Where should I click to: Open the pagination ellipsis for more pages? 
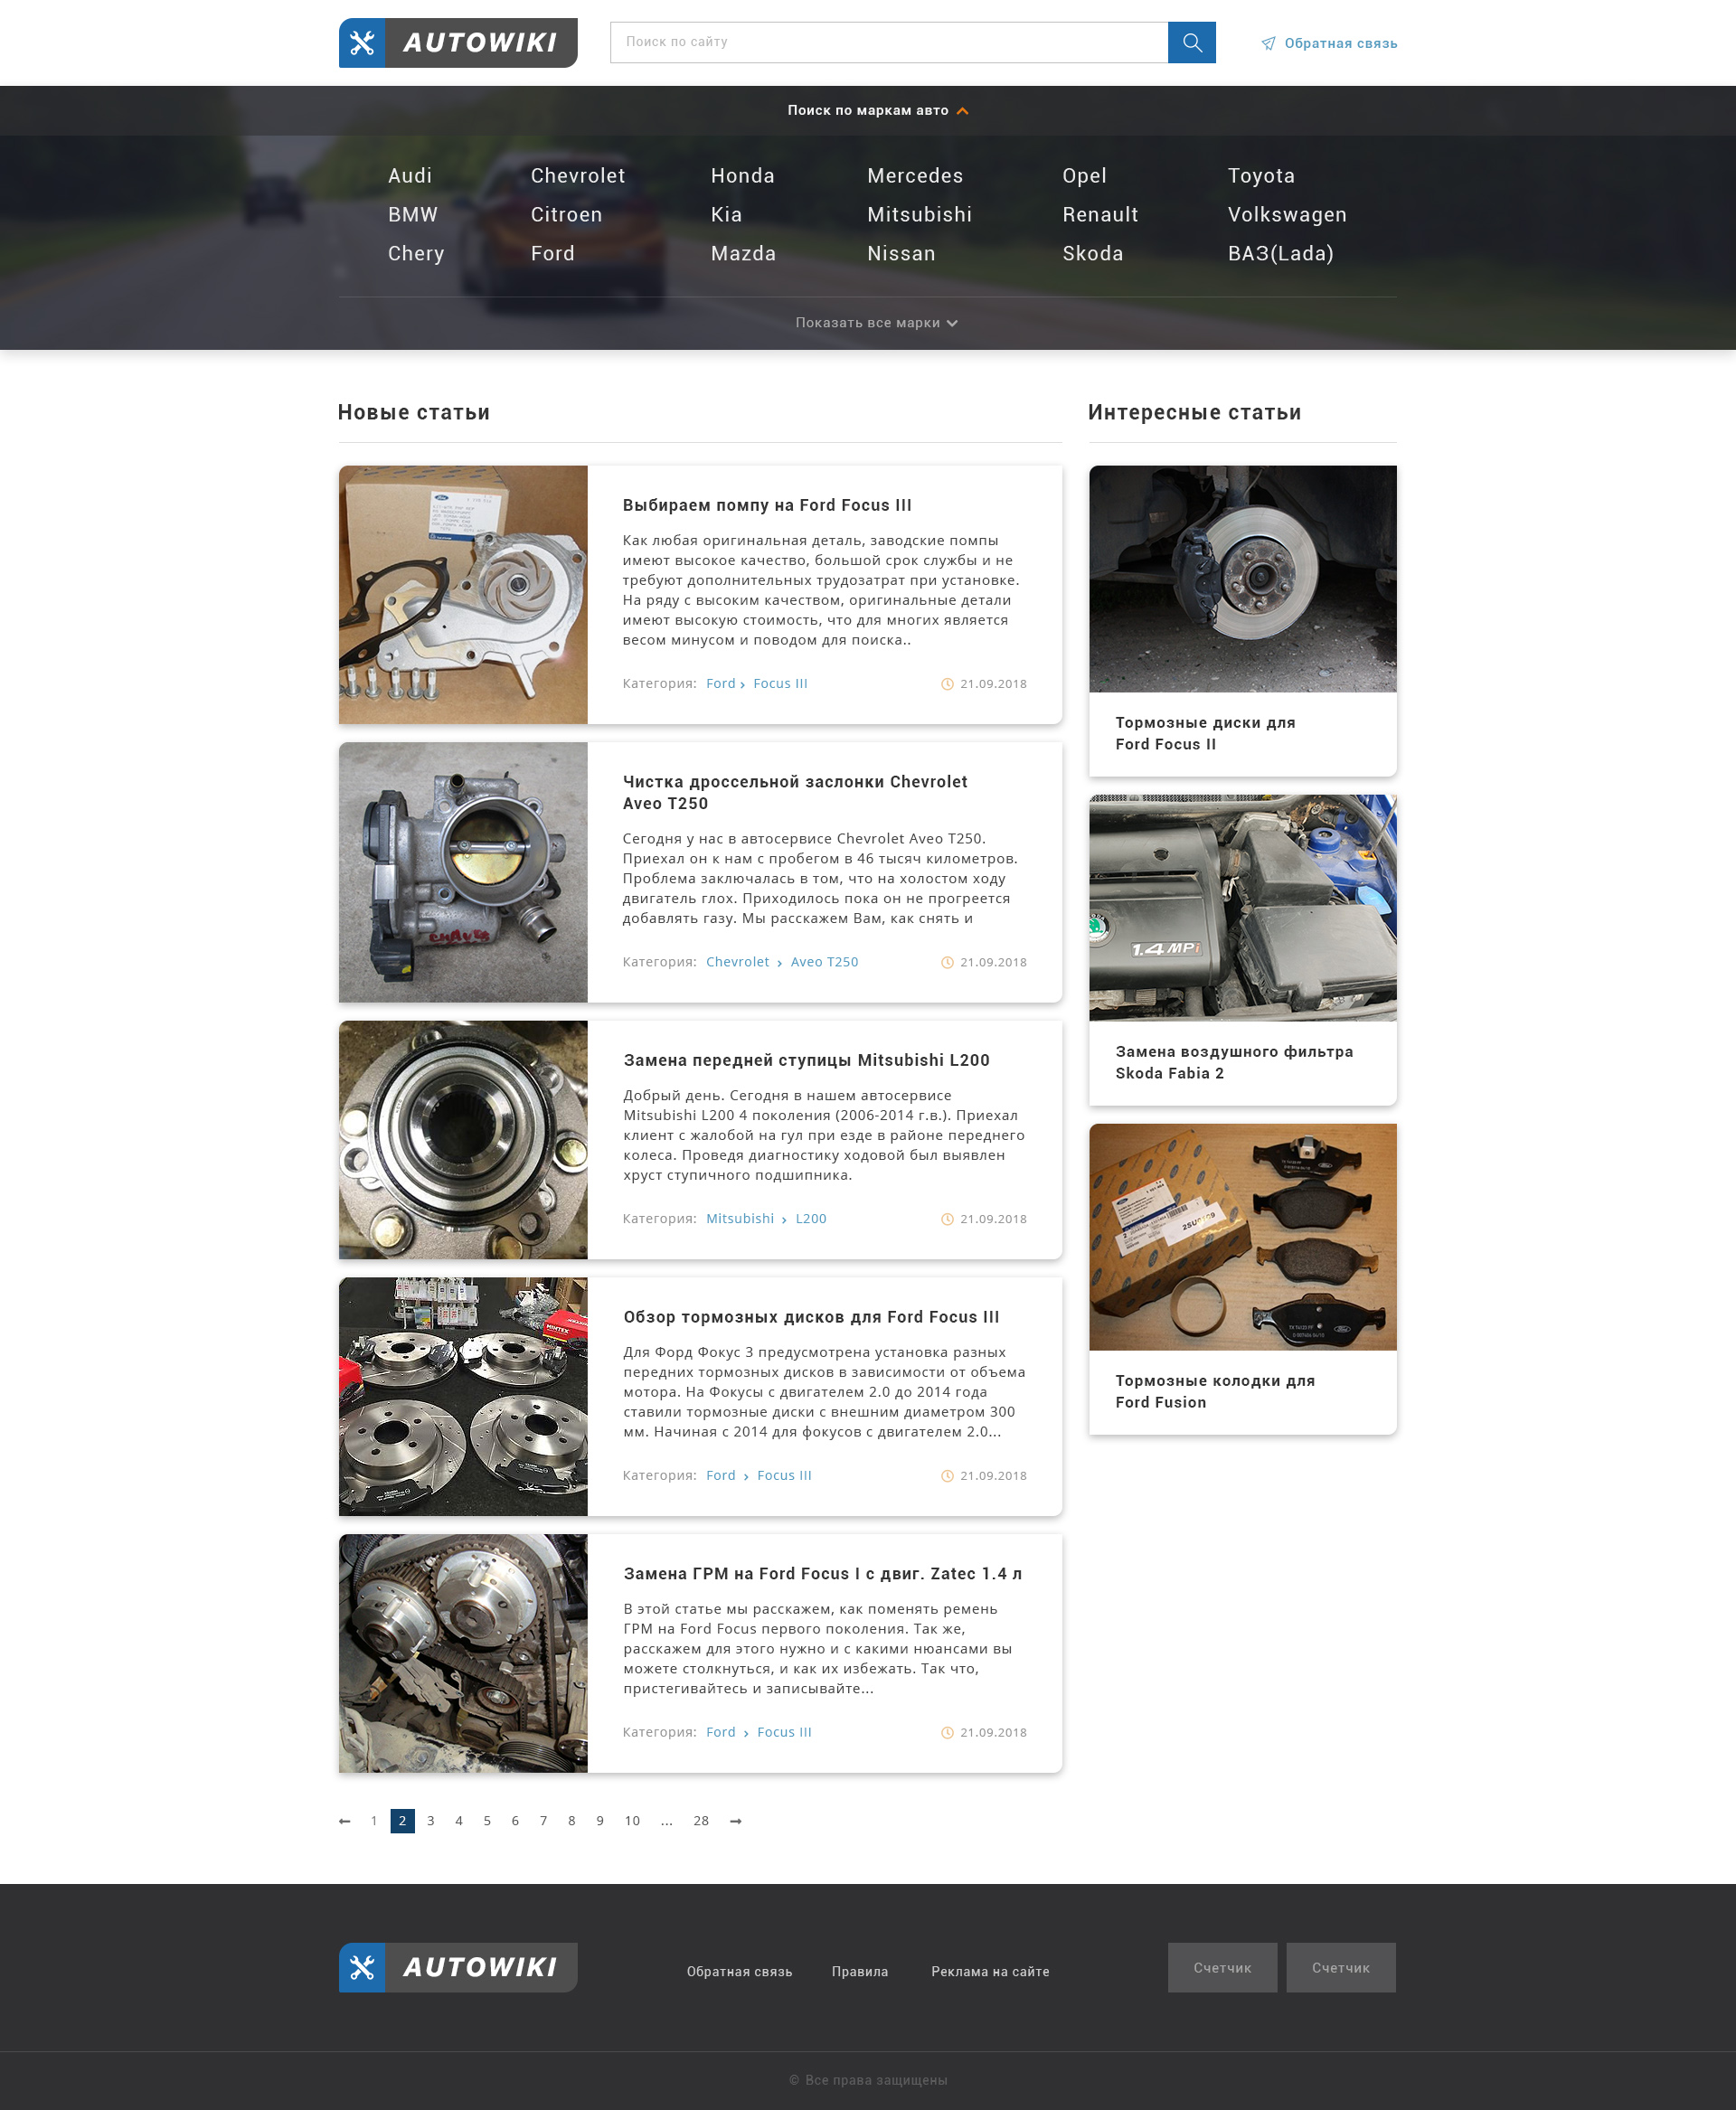pos(667,1821)
